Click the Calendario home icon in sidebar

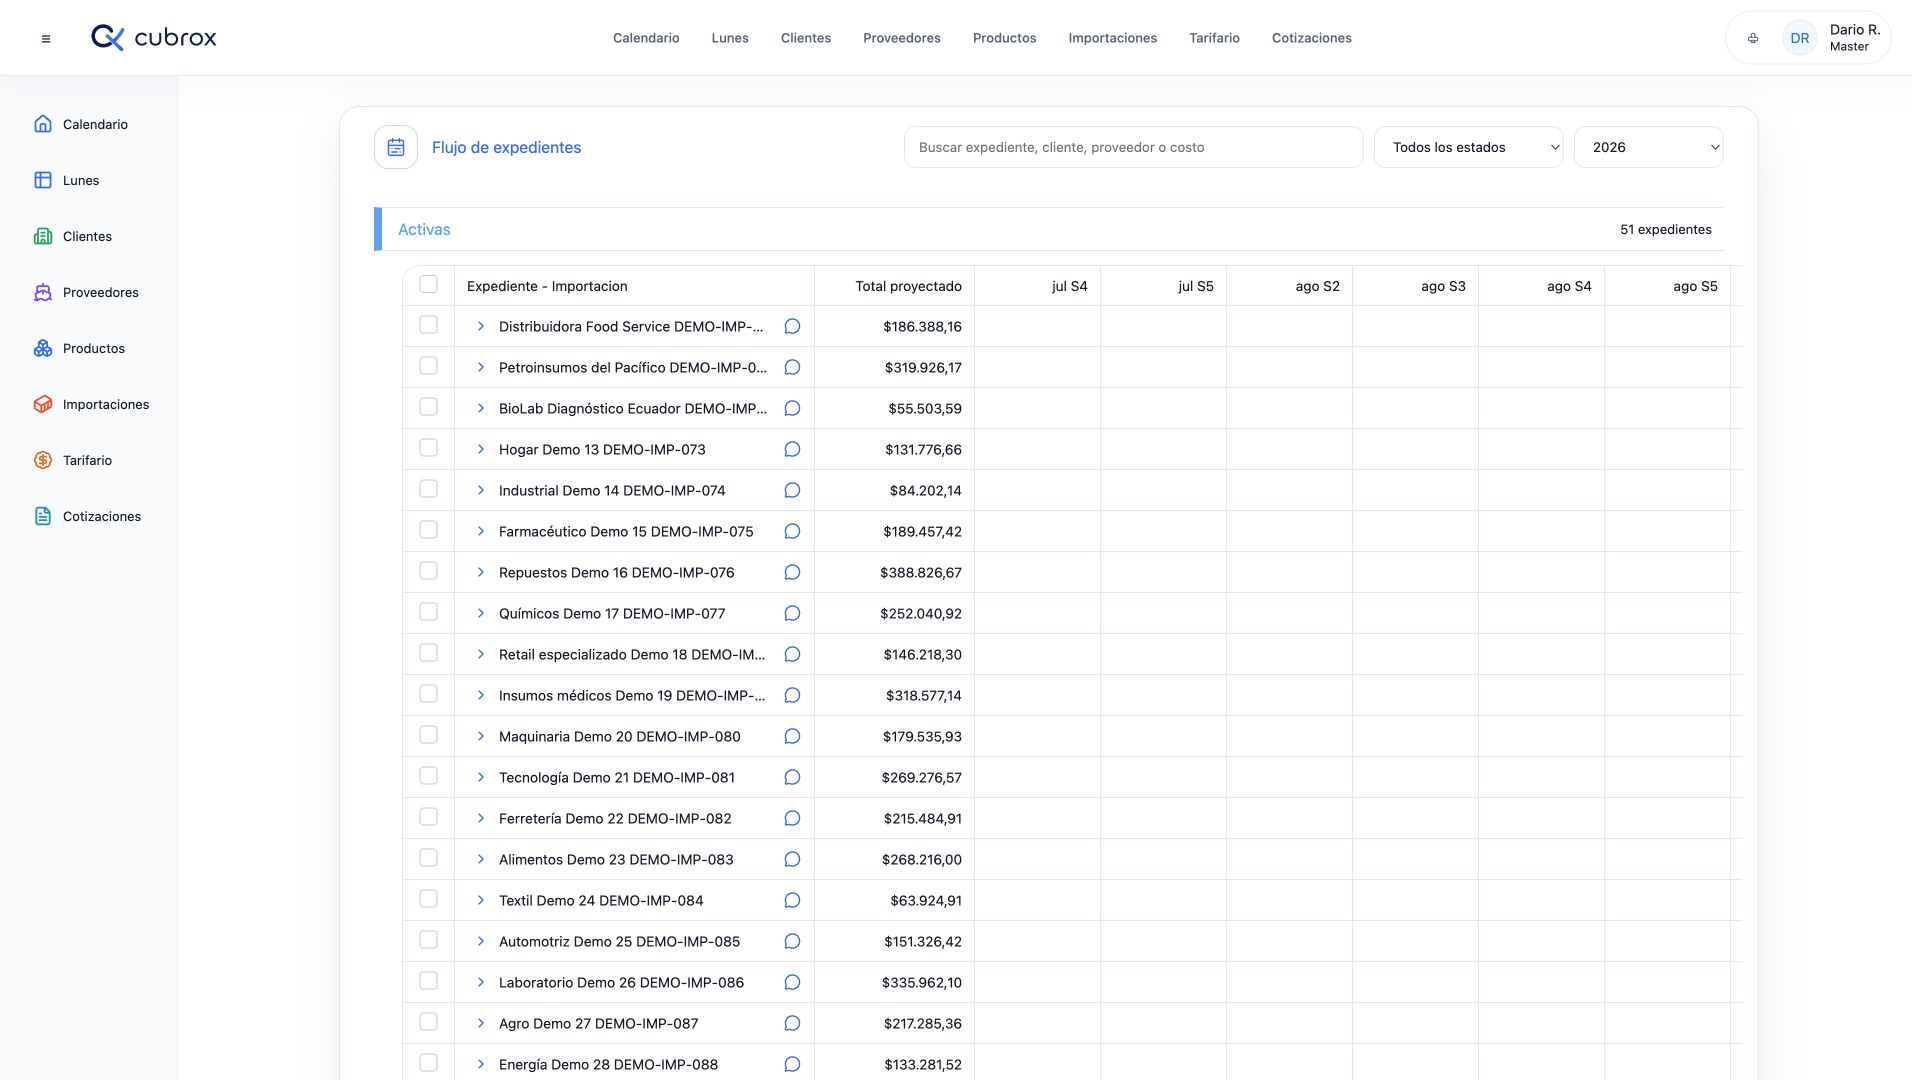[43, 124]
